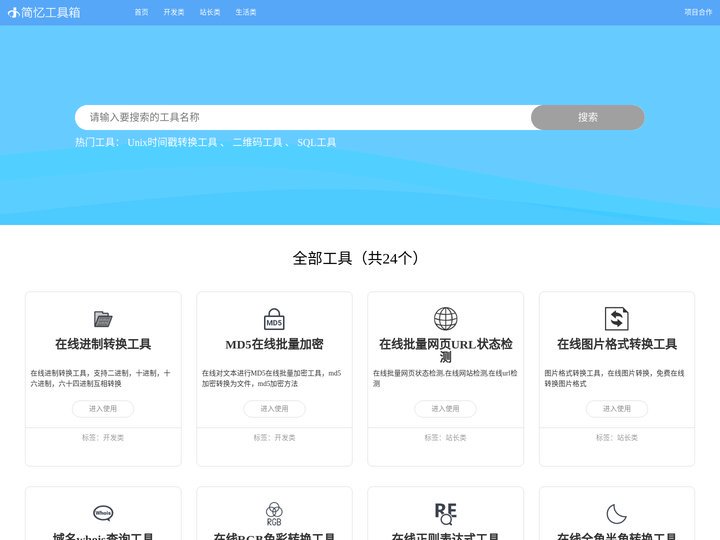
Task: Click description text of MD5在线批量加密
Action: coord(271,378)
